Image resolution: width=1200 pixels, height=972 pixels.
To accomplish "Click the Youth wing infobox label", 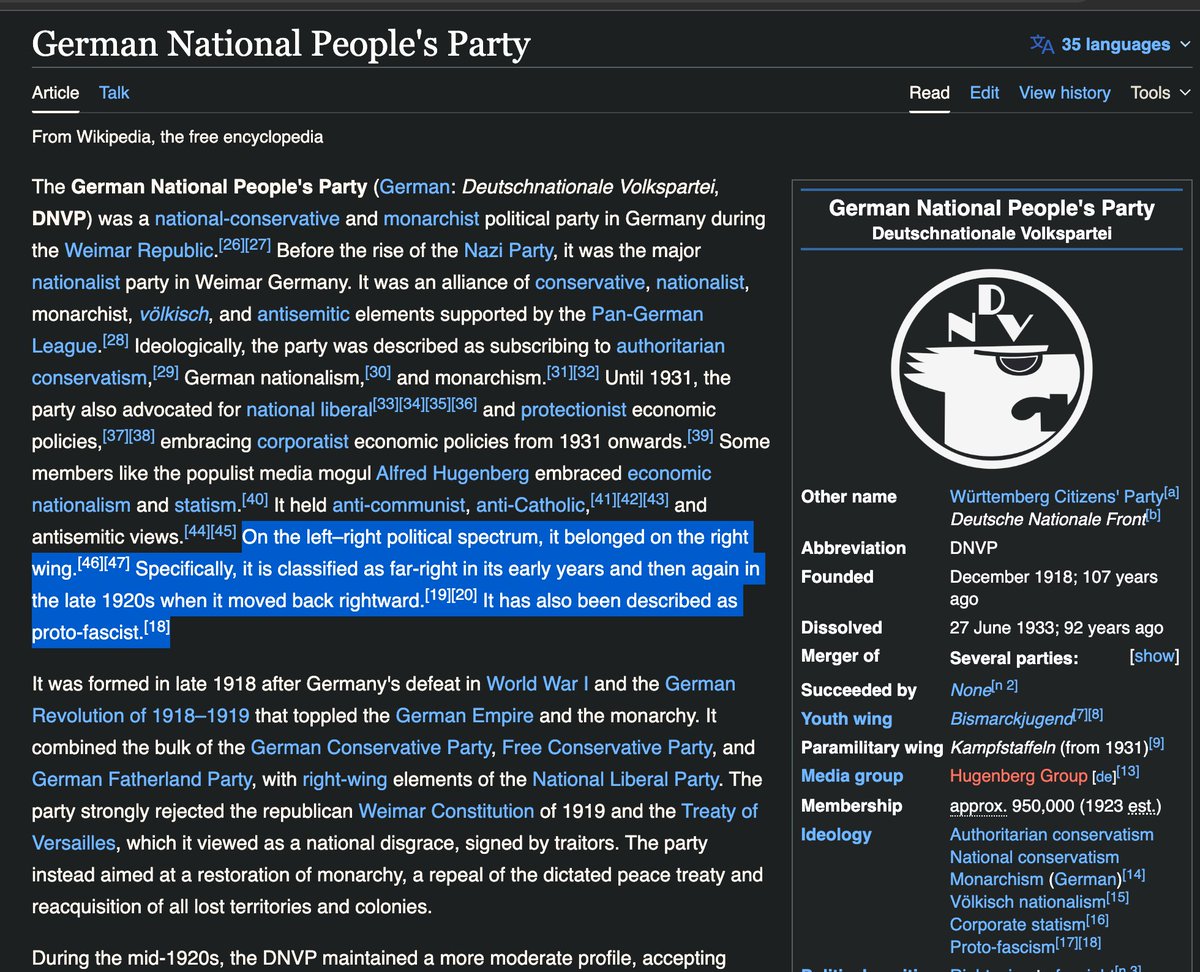I will (x=846, y=719).
